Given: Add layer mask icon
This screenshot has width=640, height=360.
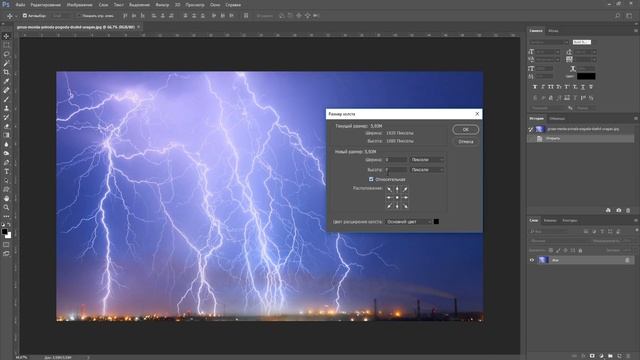Looking at the screenshot, I should (592, 356).
